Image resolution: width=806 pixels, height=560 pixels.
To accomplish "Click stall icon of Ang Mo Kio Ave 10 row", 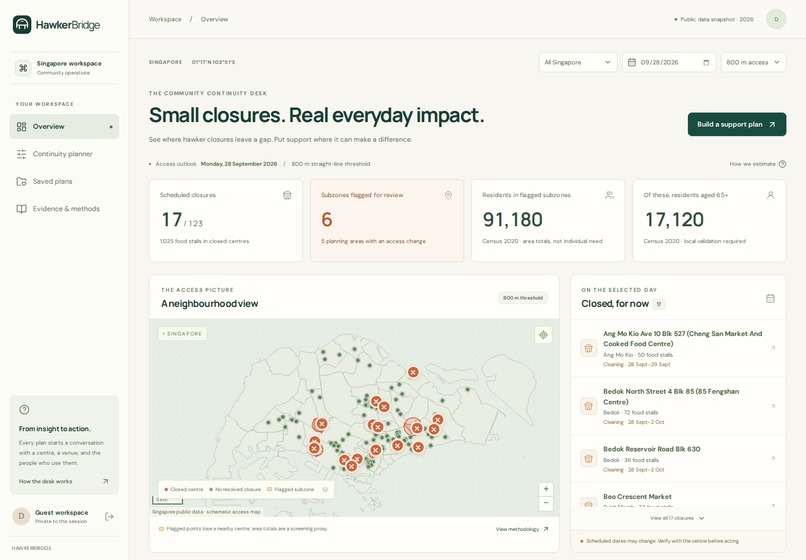I will [589, 348].
